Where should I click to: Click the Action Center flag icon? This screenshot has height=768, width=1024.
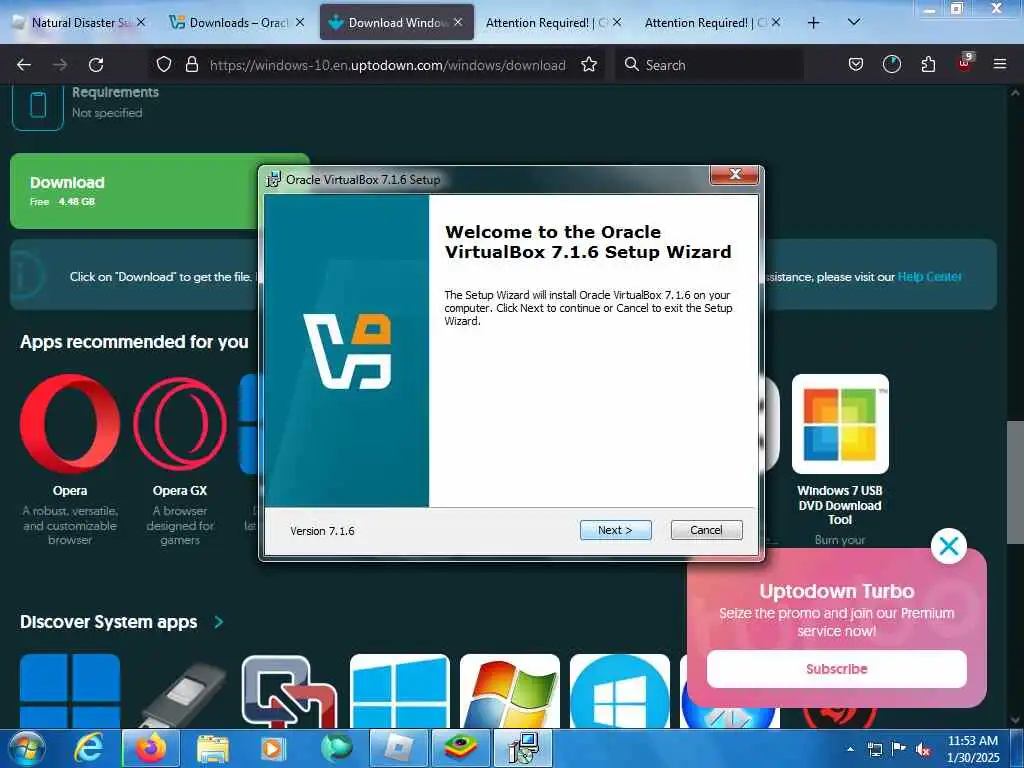pyautogui.click(x=899, y=749)
